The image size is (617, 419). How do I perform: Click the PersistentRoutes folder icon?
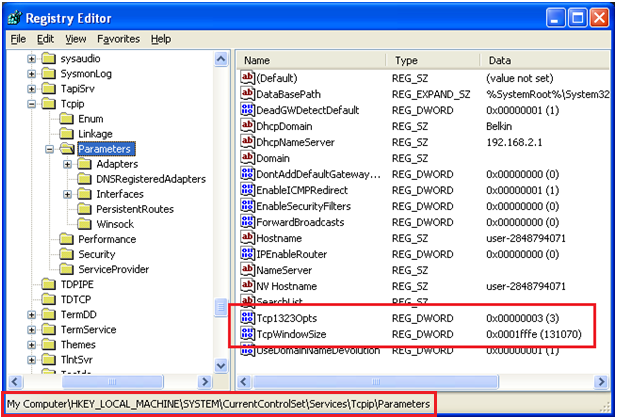(x=84, y=209)
